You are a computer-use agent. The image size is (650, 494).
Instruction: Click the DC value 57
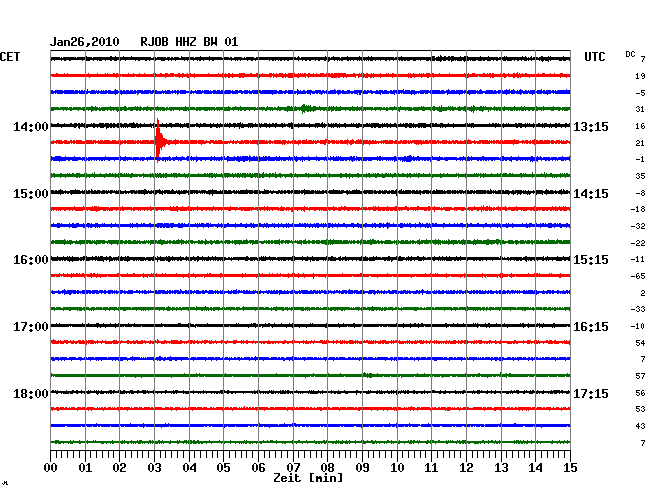point(640,376)
